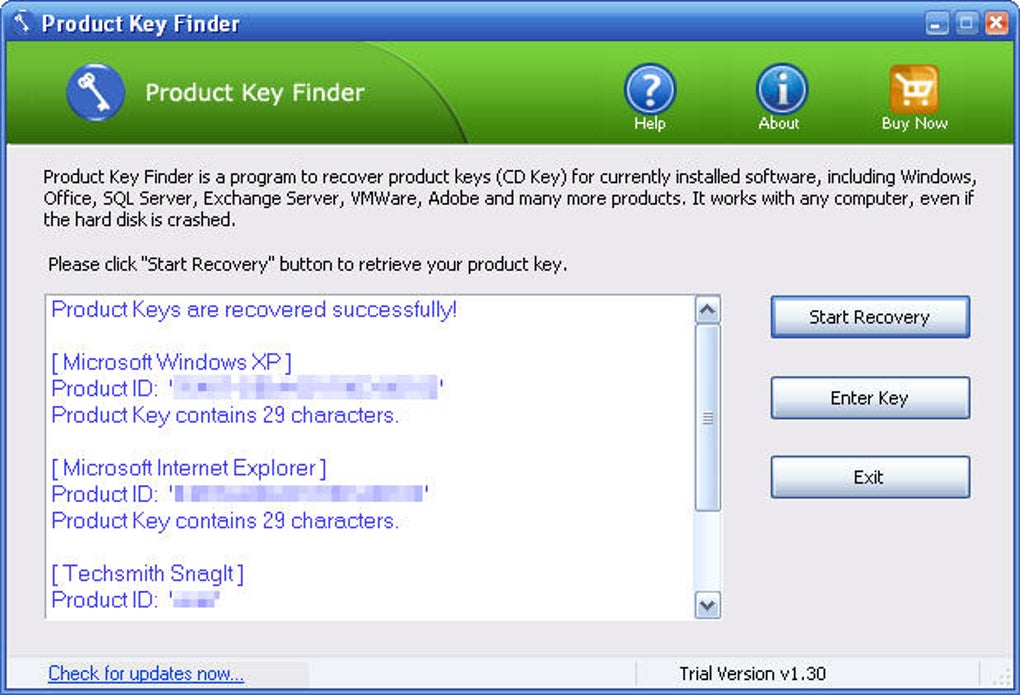Click the Buy Now shopping cart icon
The width and height of the screenshot is (1020, 695).
pos(914,90)
